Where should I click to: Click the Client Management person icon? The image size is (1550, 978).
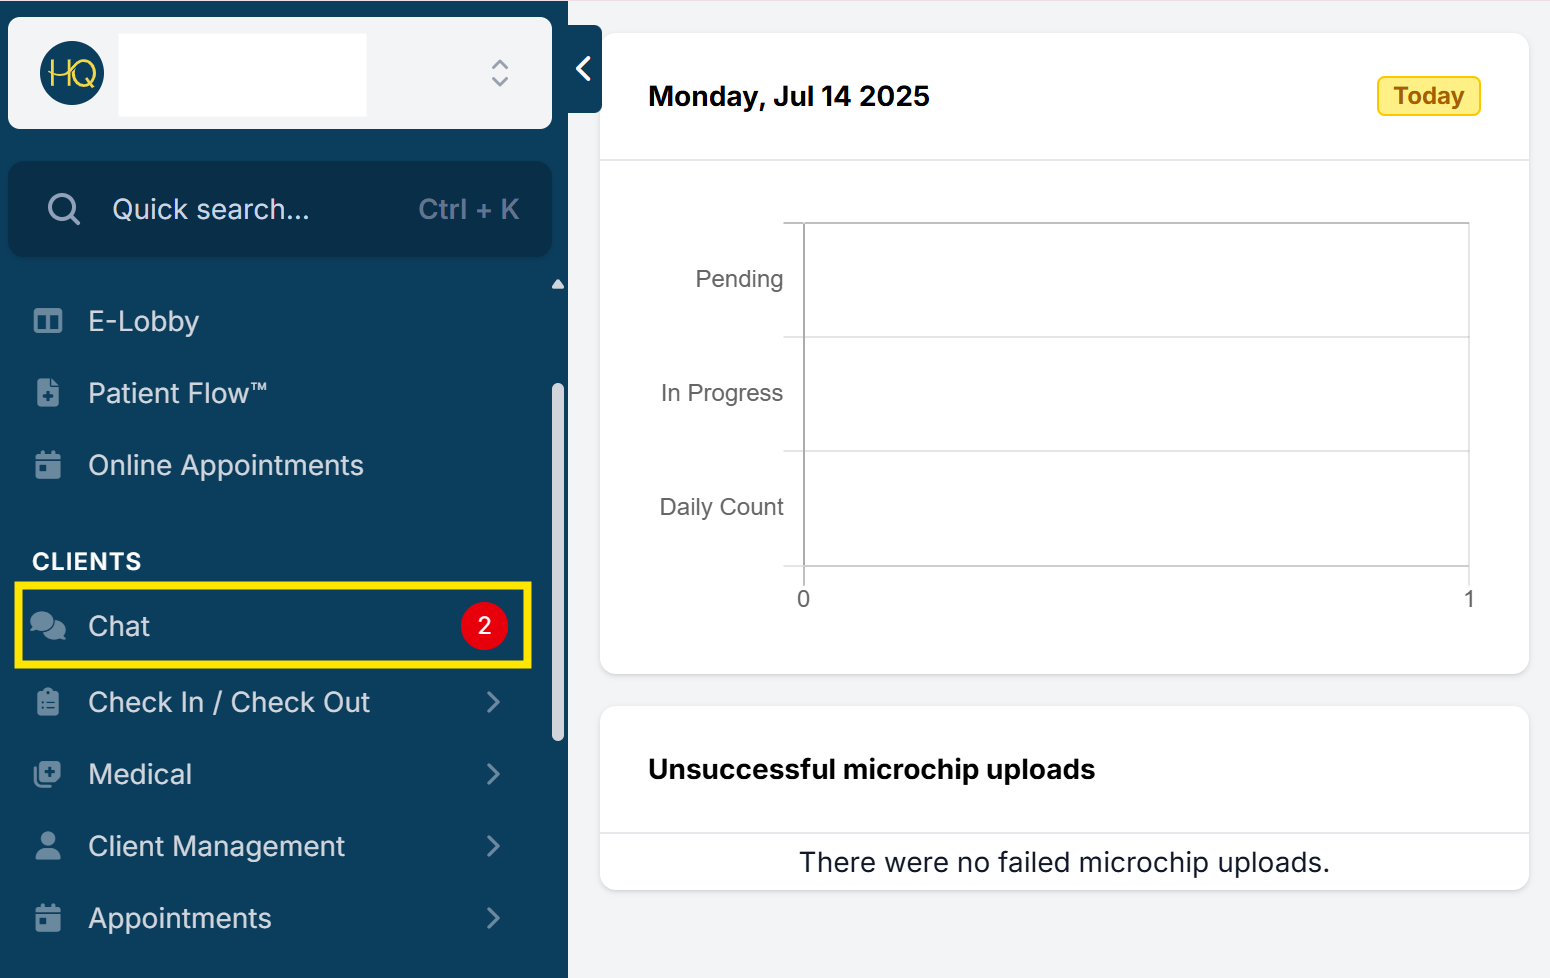48,846
